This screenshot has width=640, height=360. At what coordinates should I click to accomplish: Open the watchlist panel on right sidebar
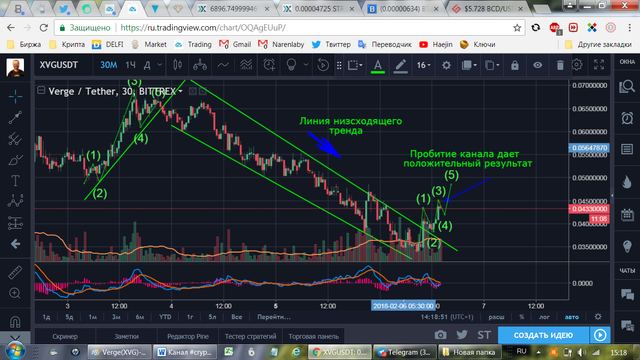[627, 87]
